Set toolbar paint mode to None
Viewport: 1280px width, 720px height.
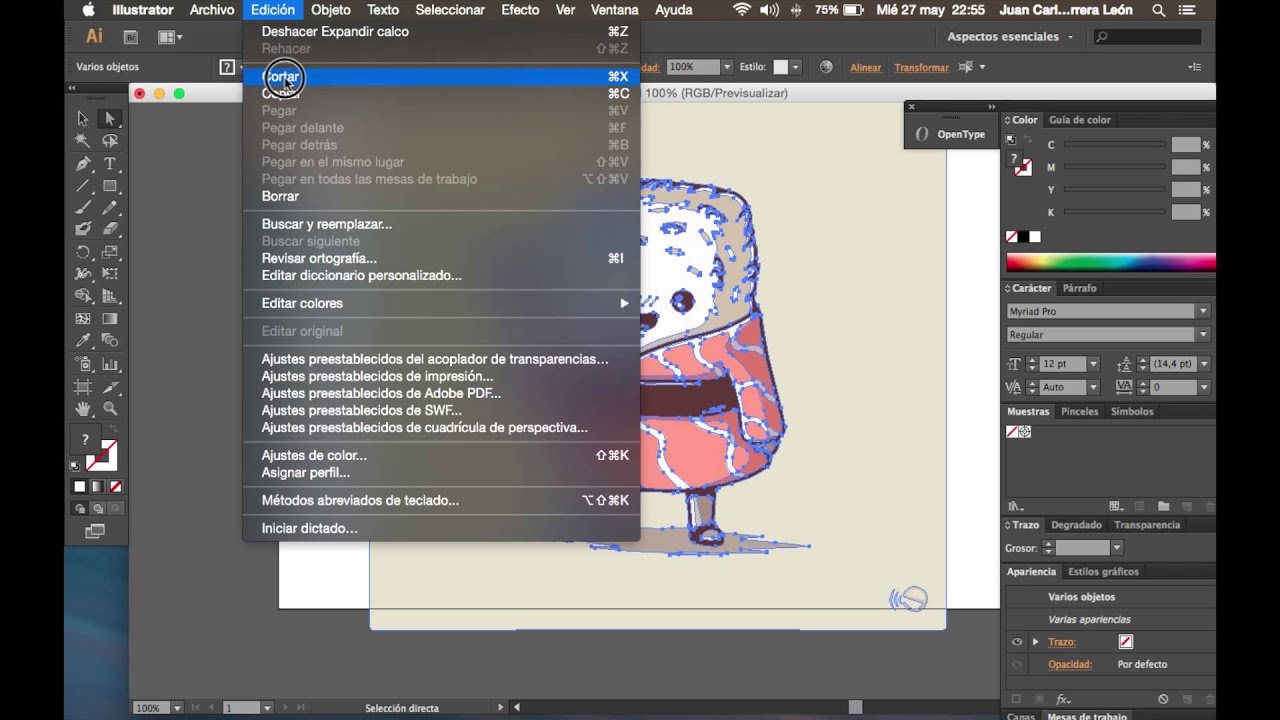[116, 487]
